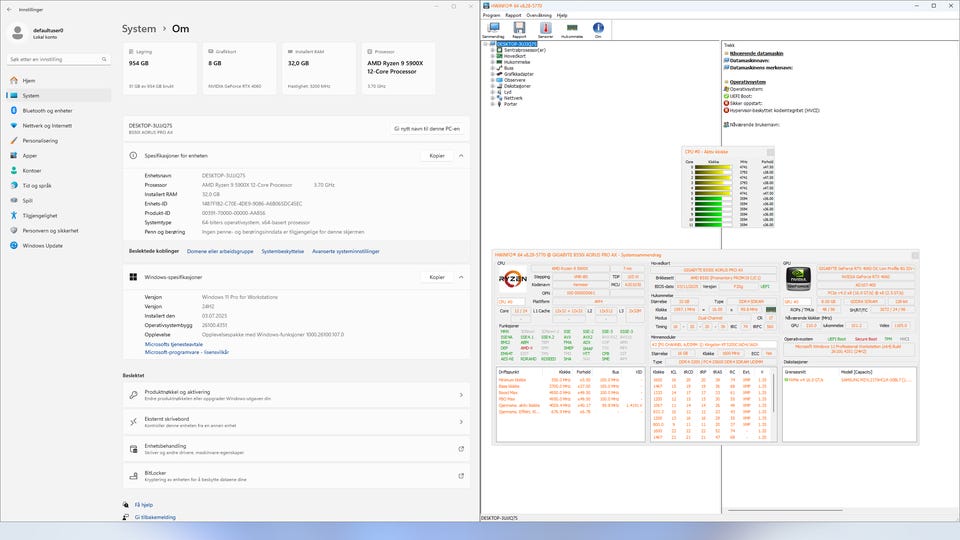Open the Rapport menu in HWiNFO
Image resolution: width=960 pixels, height=540 pixels.
point(514,16)
